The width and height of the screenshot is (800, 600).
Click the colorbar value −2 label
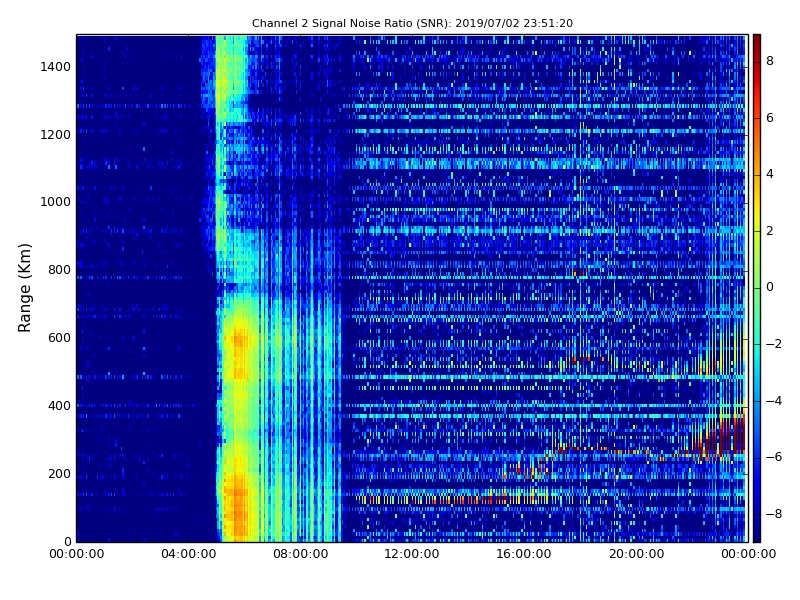(773, 344)
